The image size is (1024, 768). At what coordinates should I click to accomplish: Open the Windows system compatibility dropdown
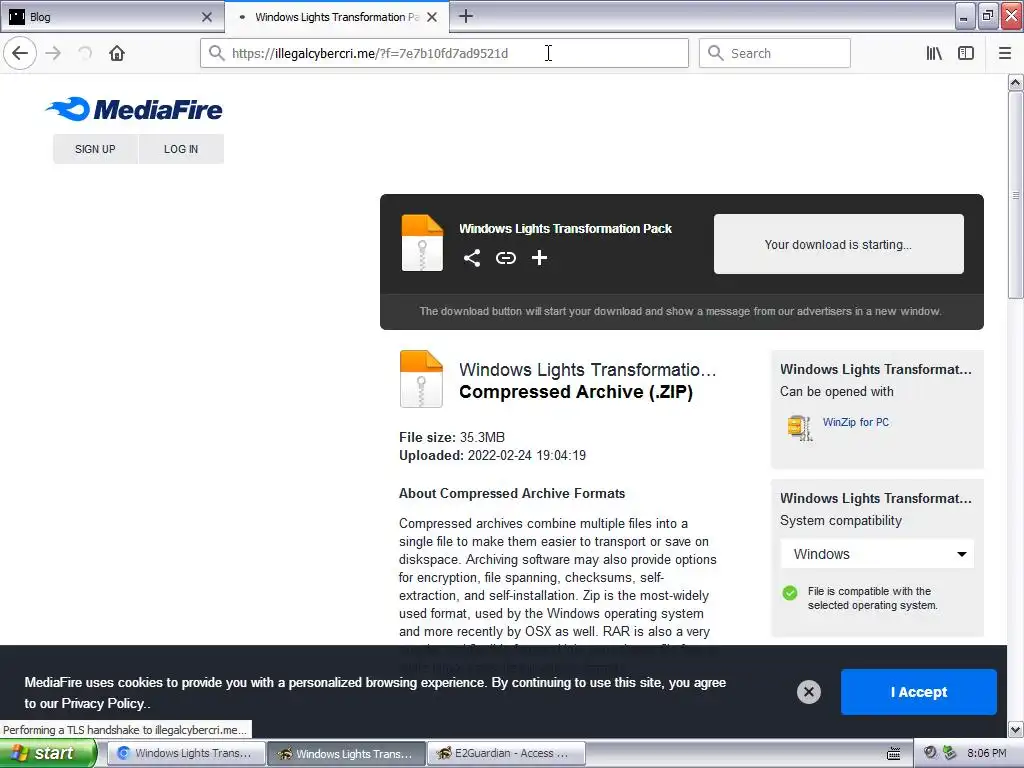pyautogui.click(x=877, y=554)
